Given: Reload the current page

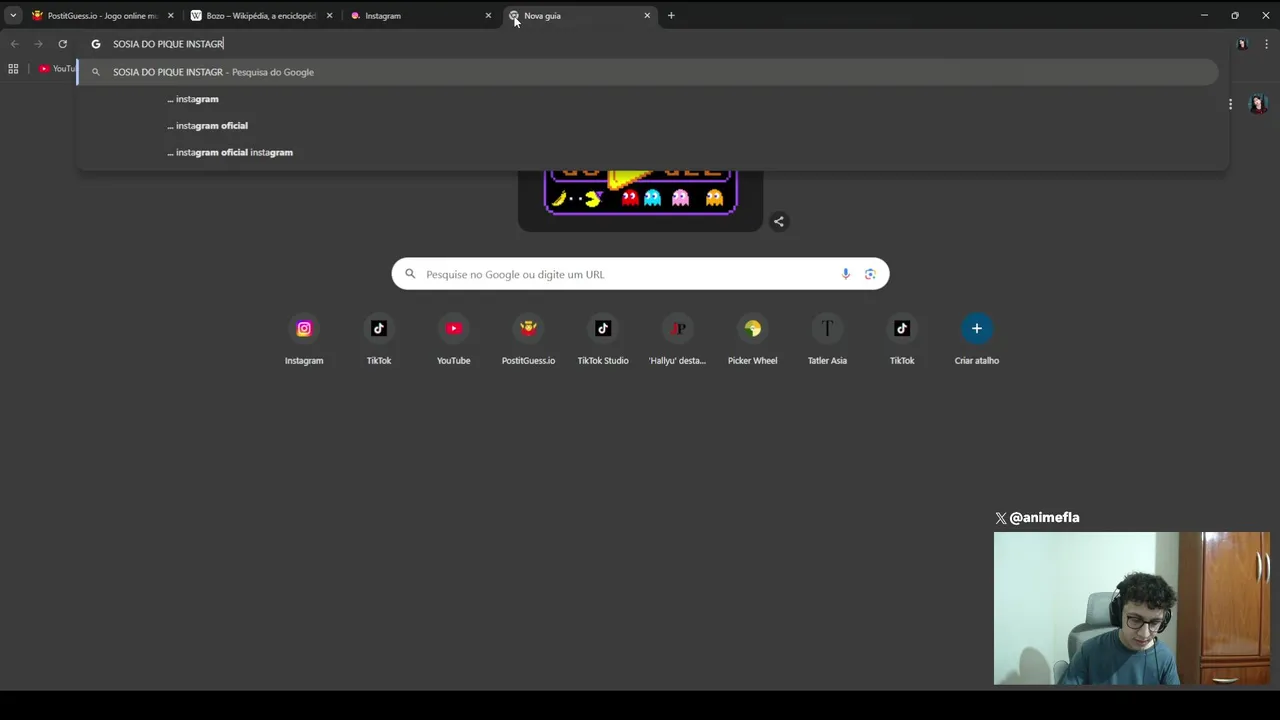Looking at the screenshot, I should coord(62,44).
